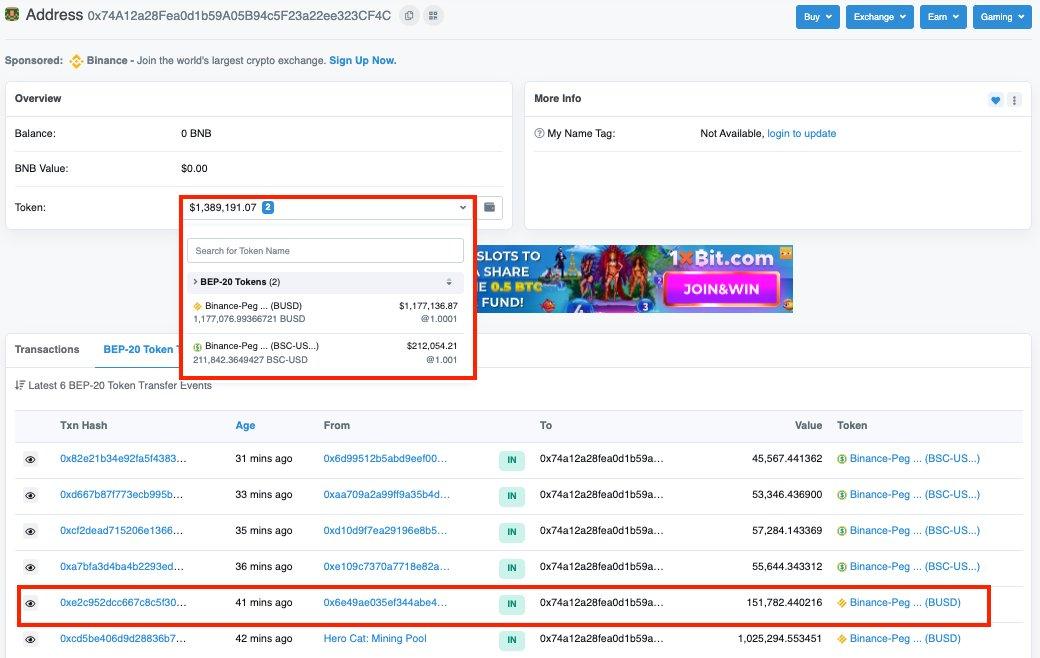The height and width of the screenshot is (658, 1040).
Task: Click the Age column header
Action: tap(245, 425)
